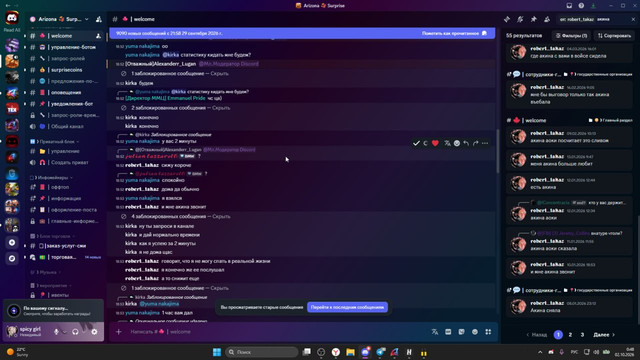Image resolution: width=640 pixels, height=360 pixels.
Task: Open Discord direct messages home icon
Action: (x=12, y=18)
